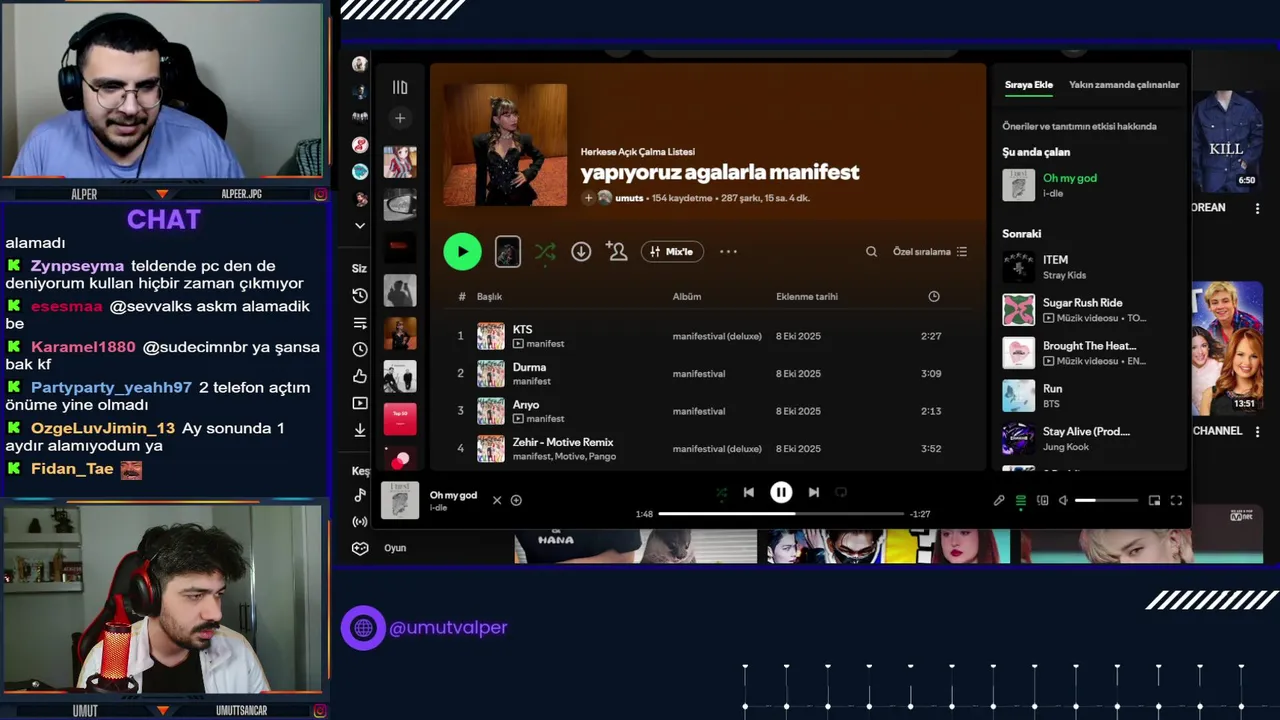
Task: Open the Music note icon in sidebar
Action: click(360, 495)
